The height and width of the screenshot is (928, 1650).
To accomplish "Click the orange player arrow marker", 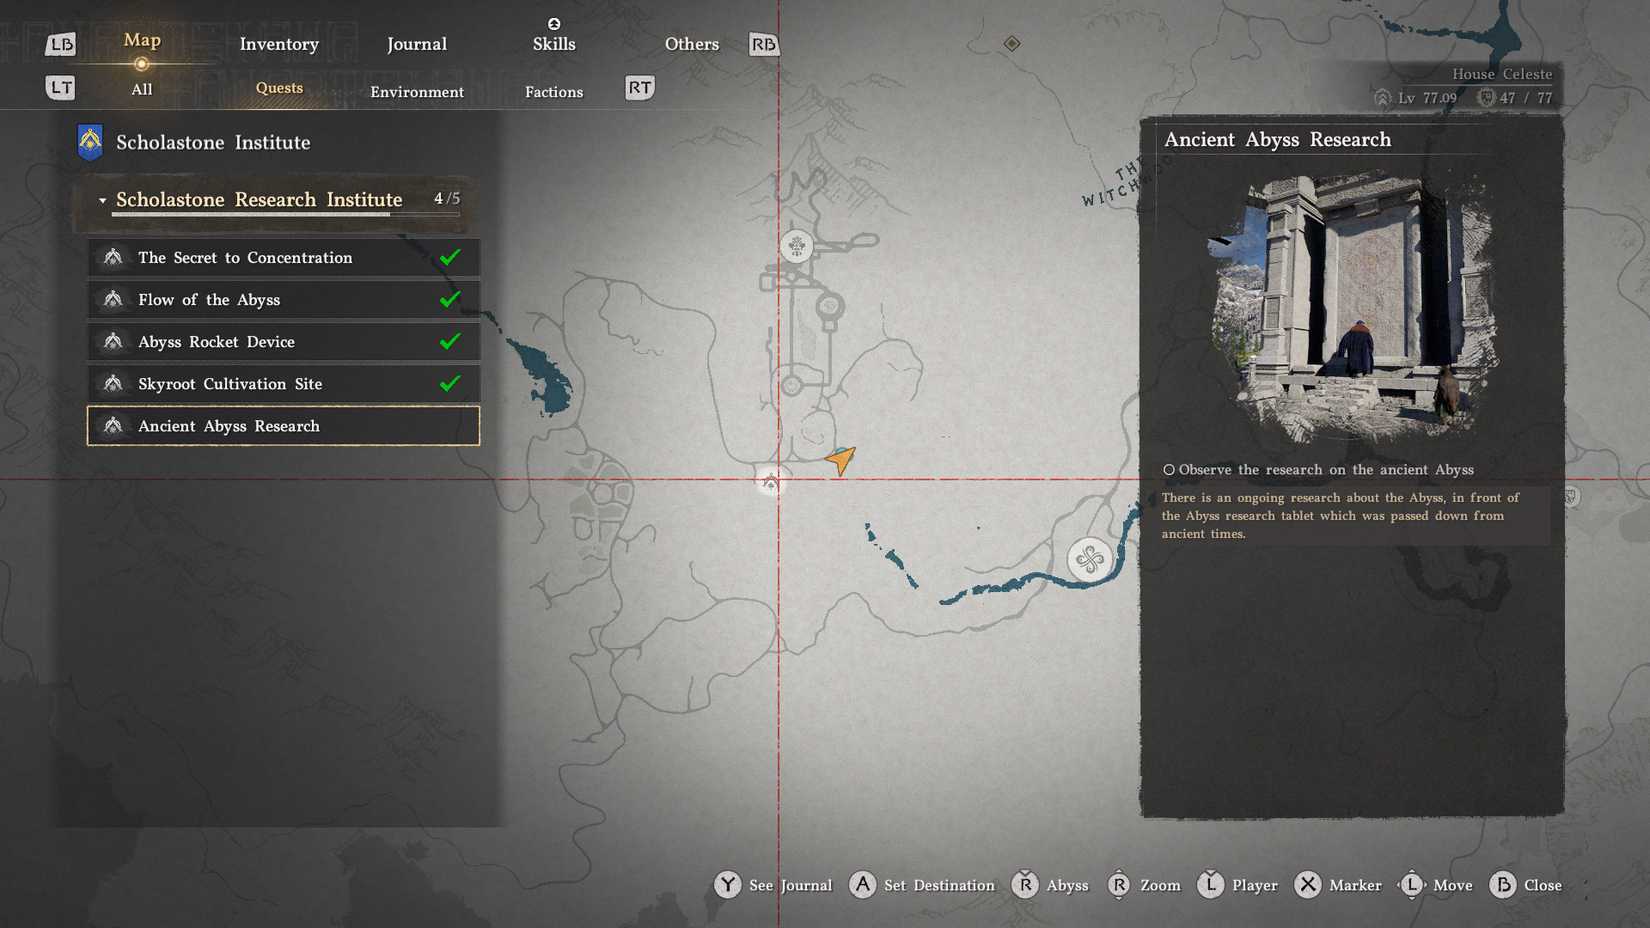I will [841, 460].
